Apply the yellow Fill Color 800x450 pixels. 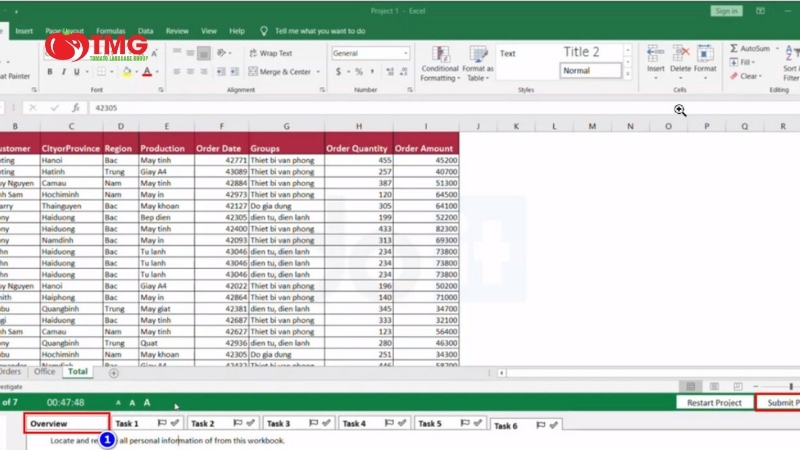tap(127, 72)
